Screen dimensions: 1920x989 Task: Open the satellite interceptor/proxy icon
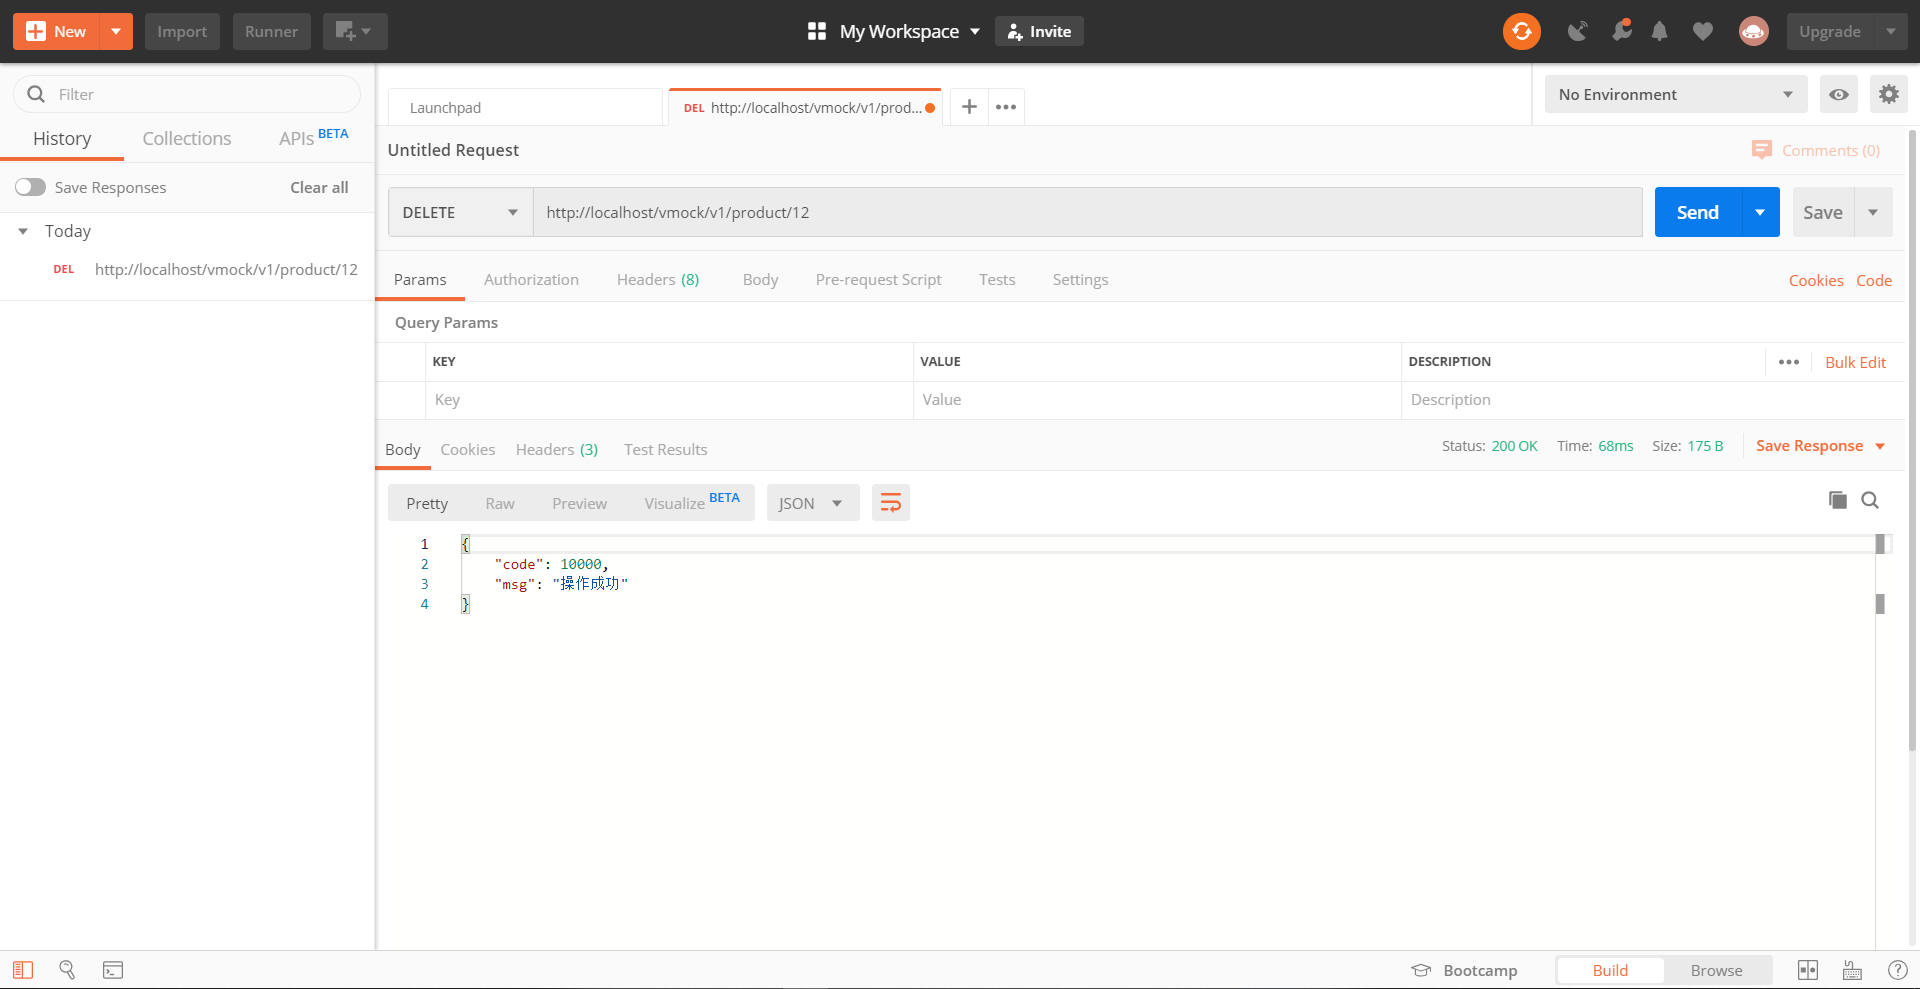pyautogui.click(x=1578, y=32)
